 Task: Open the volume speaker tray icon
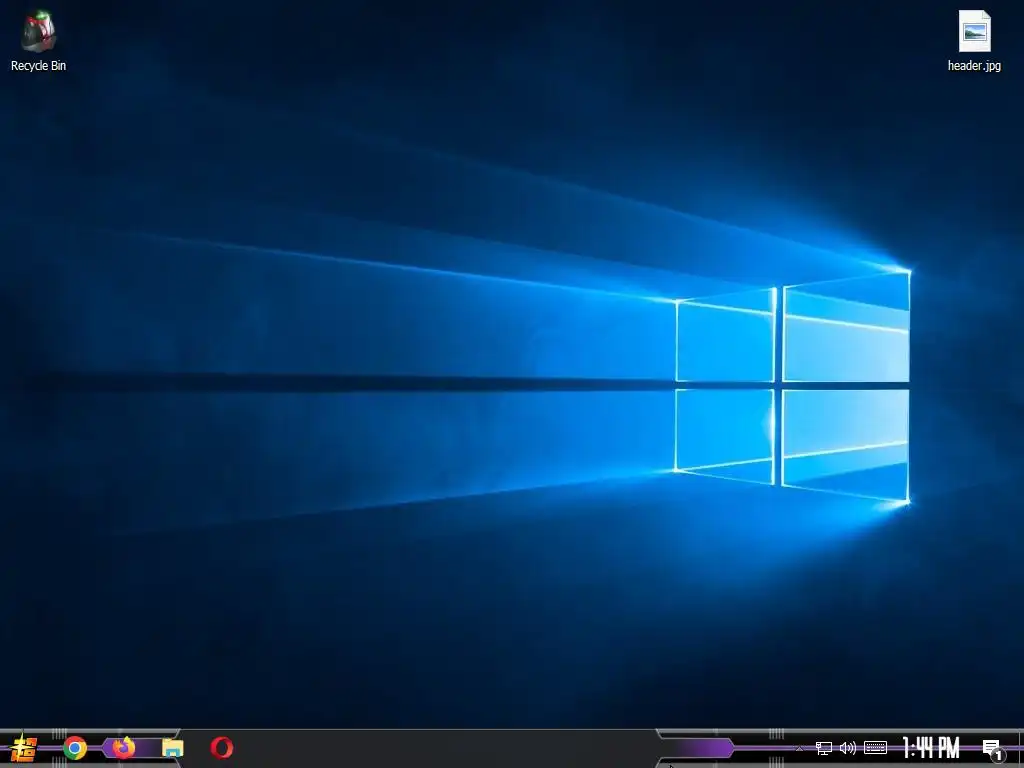[848, 748]
